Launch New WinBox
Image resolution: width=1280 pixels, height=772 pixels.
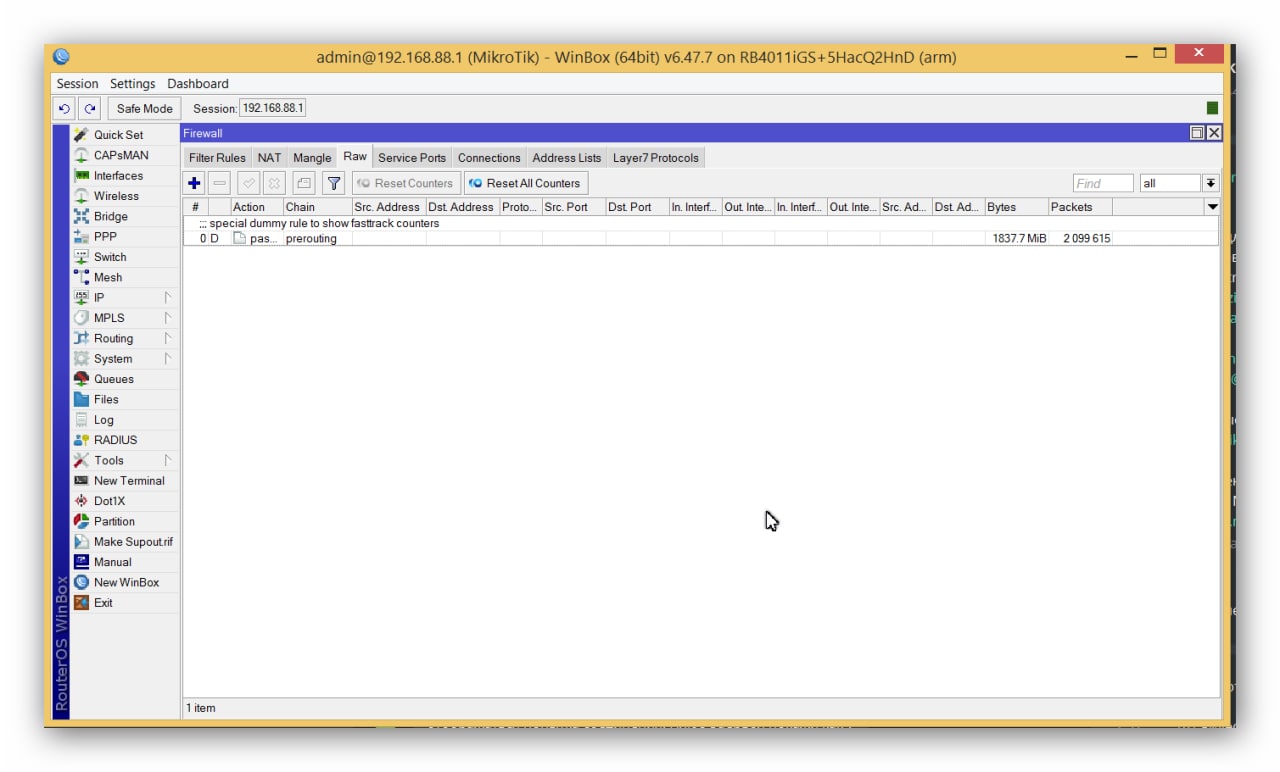pos(126,582)
